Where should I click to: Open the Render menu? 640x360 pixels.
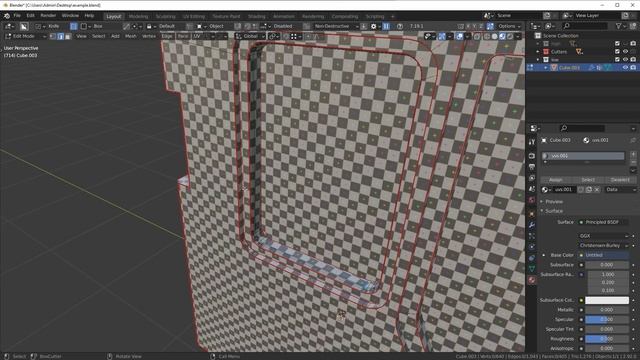[48, 16]
